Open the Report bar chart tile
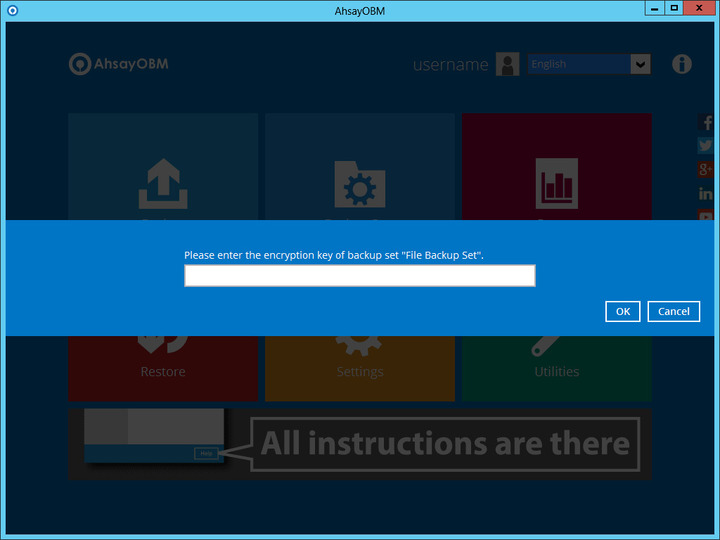This screenshot has width=720, height=540. point(556,183)
